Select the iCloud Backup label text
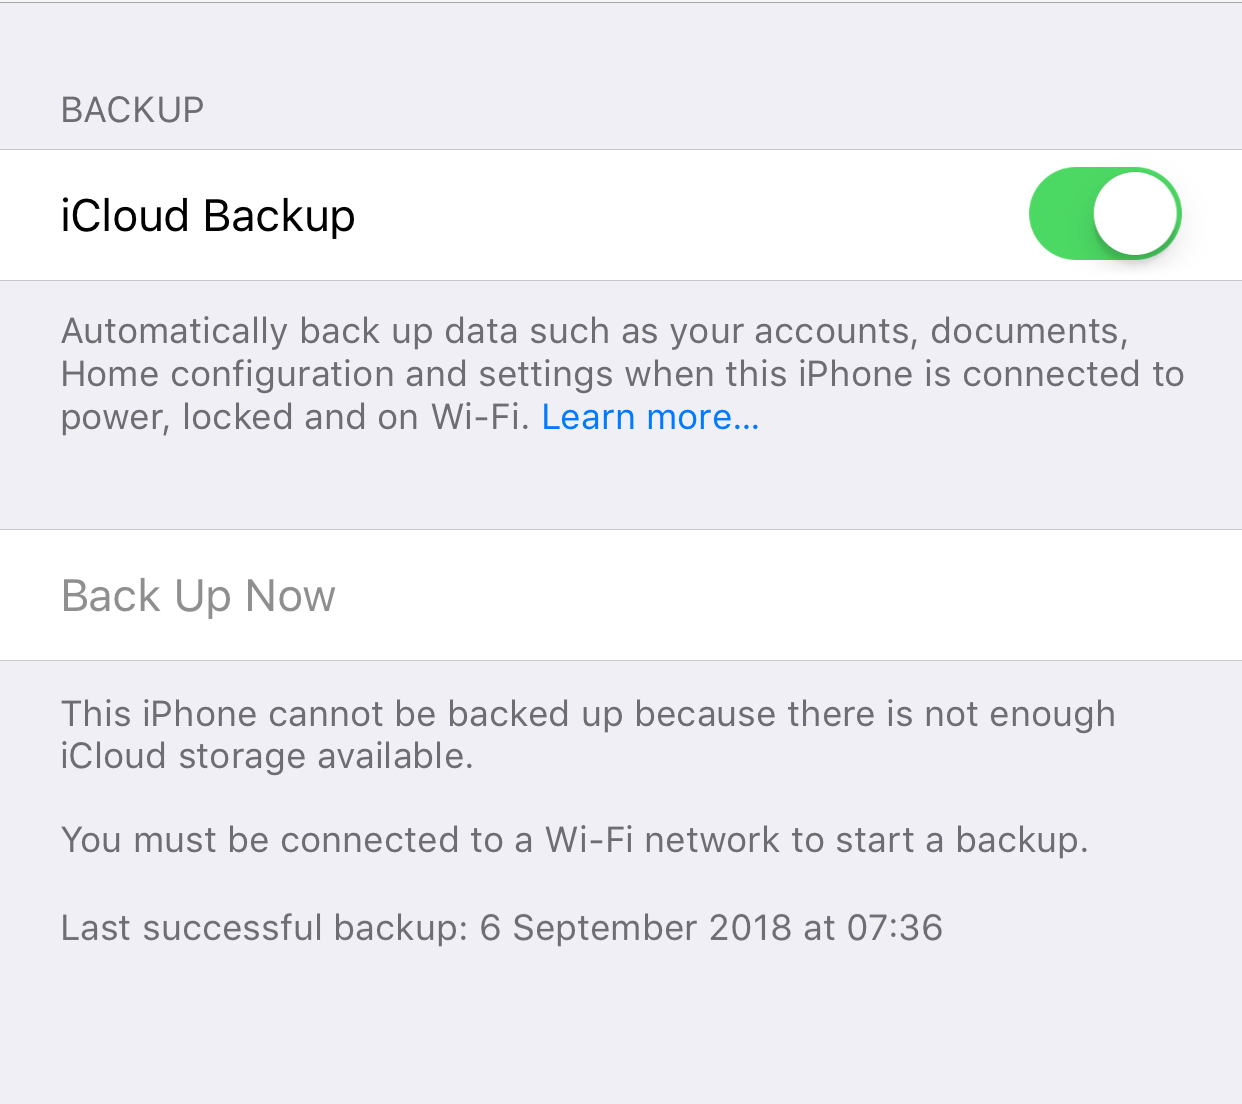 click(208, 216)
